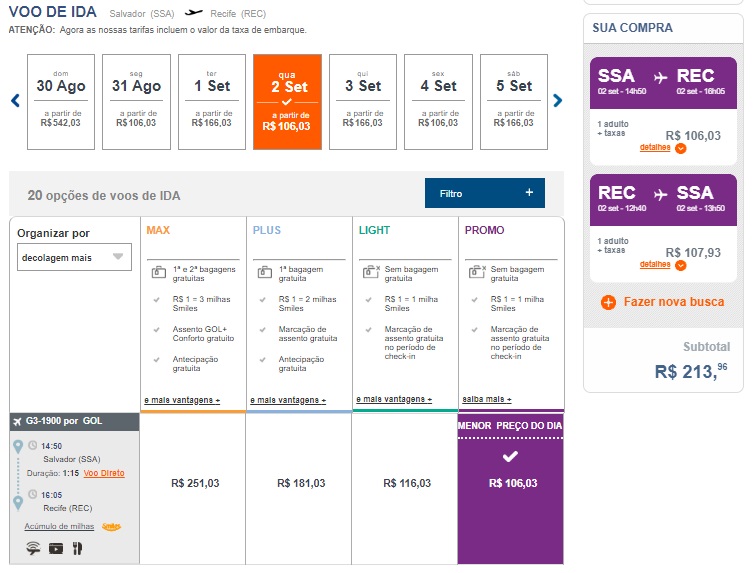Select the PROMO fare R$ 106,03
The height and width of the screenshot is (573, 755).
pos(510,483)
